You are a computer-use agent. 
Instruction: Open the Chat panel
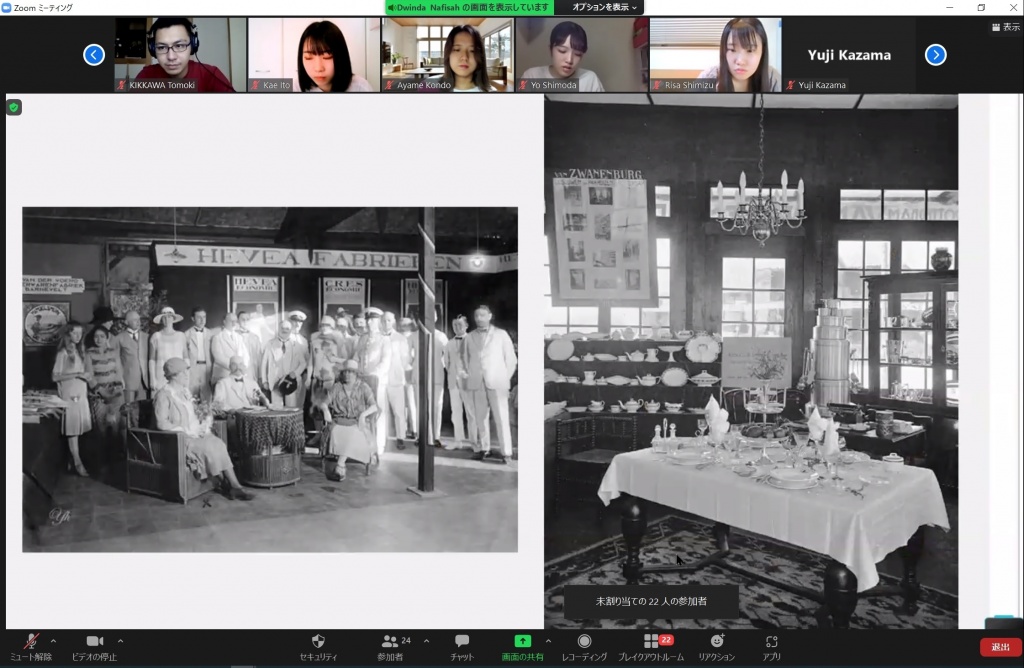point(462,647)
